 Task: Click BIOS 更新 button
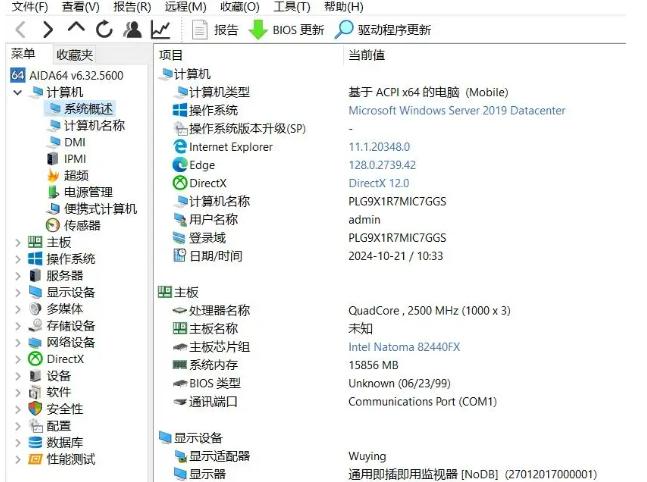point(287,30)
